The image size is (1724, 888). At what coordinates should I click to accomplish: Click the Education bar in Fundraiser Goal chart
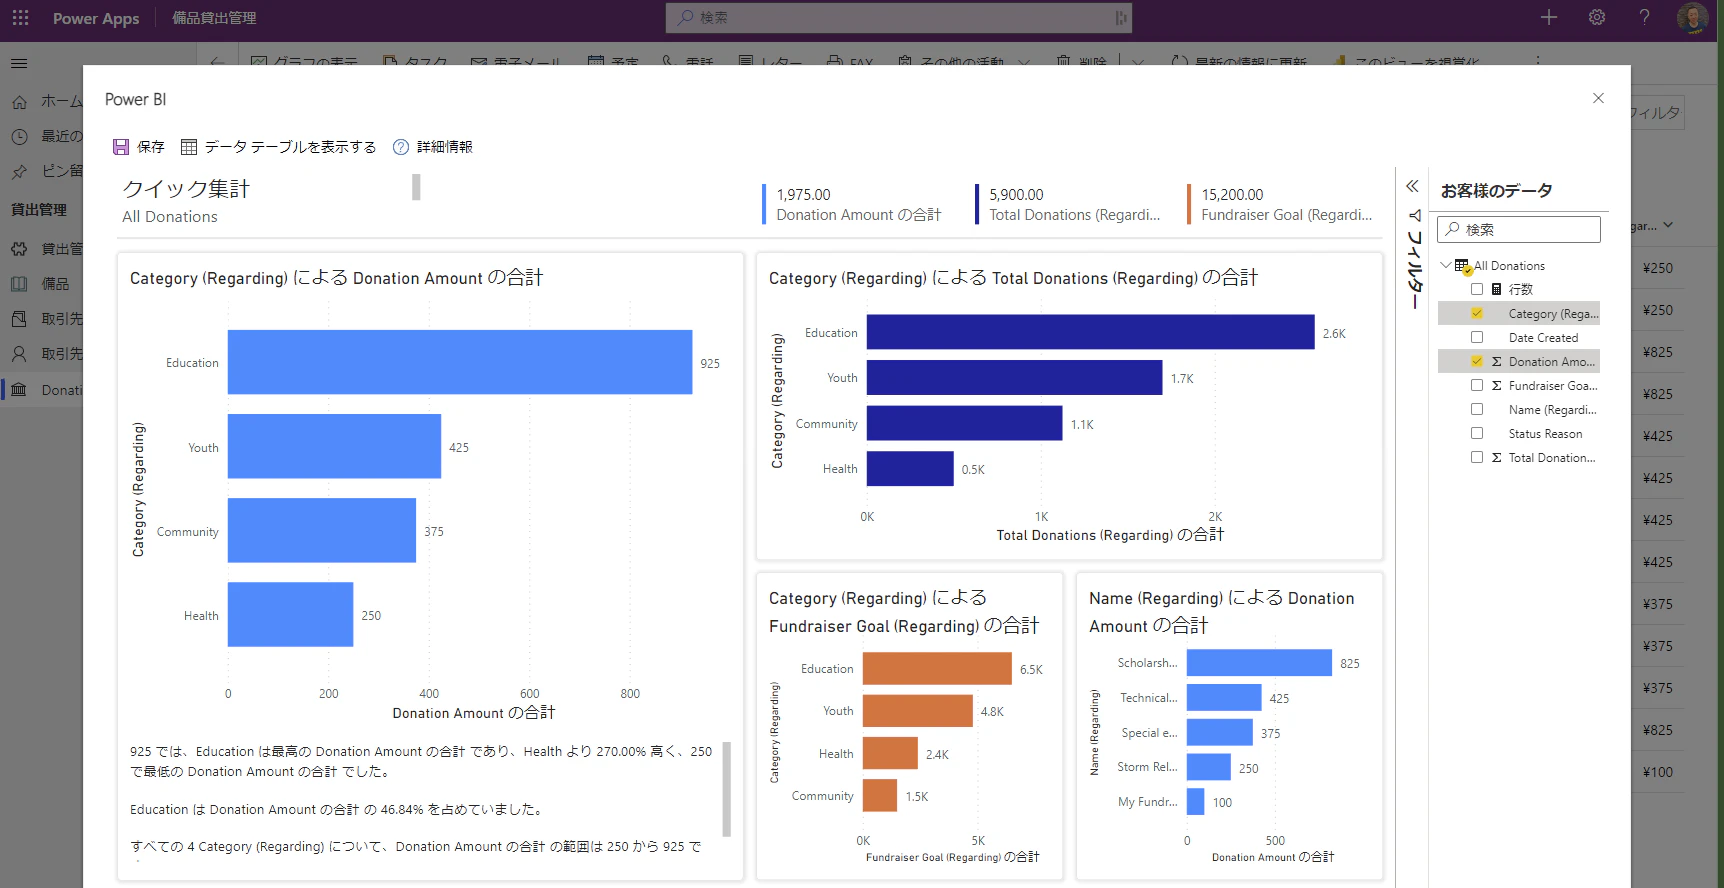pyautogui.click(x=937, y=669)
